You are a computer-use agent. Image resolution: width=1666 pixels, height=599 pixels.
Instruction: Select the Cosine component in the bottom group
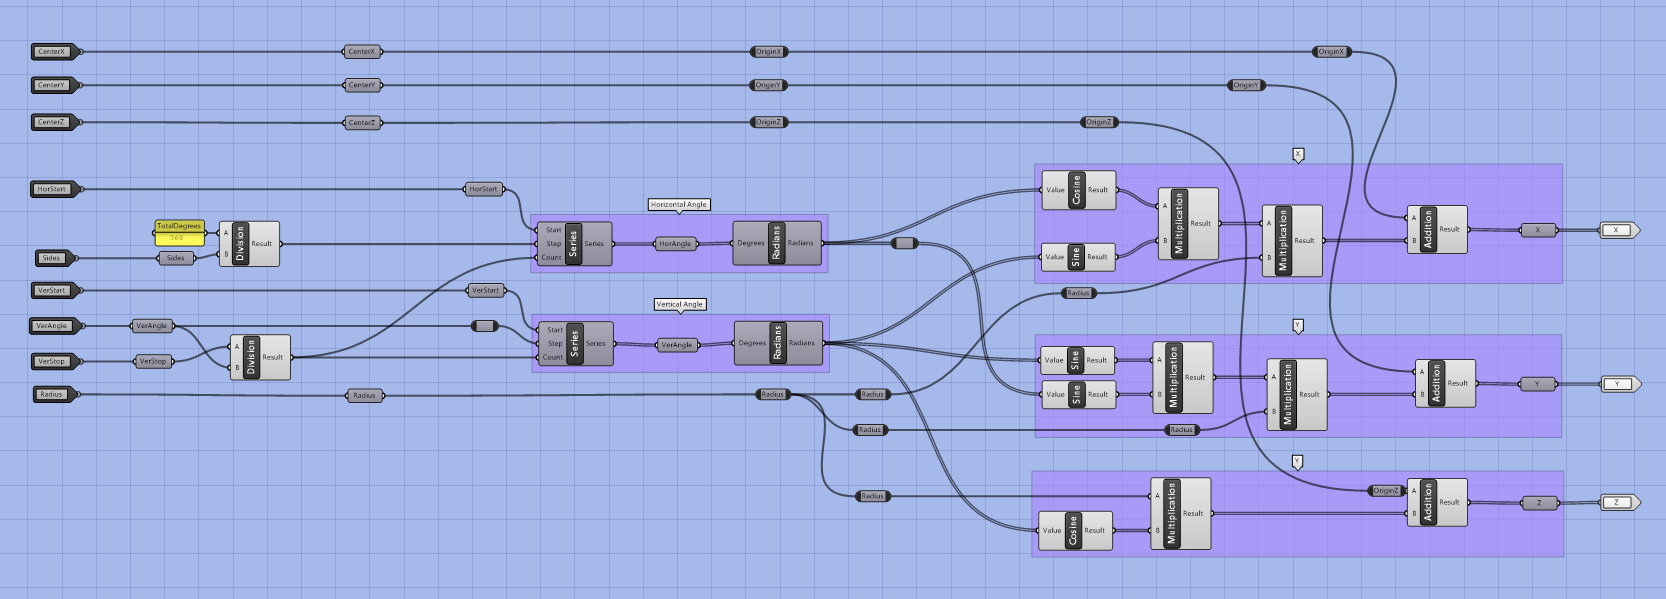[x=1075, y=531]
